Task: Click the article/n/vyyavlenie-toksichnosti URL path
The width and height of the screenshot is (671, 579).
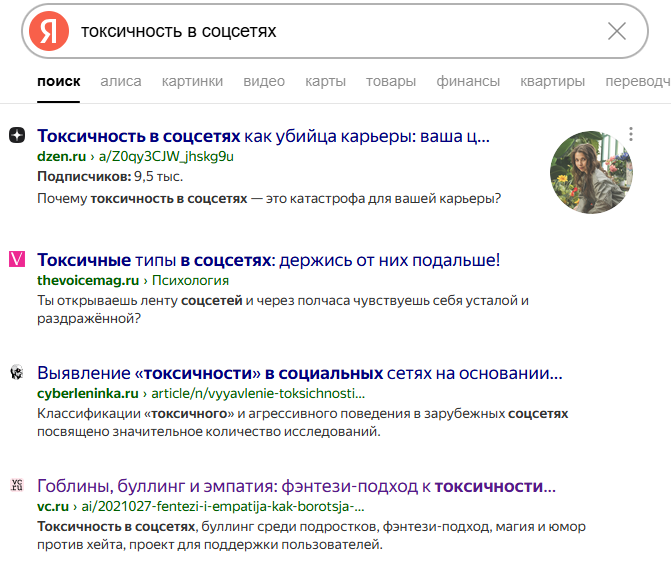Action: 258,393
